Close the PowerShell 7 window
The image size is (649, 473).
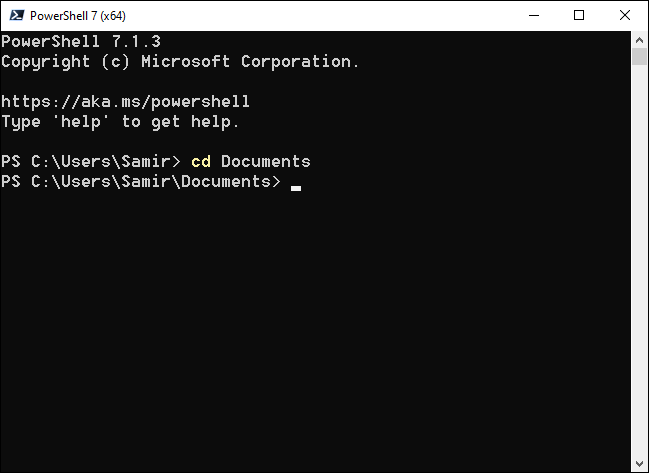point(625,15)
